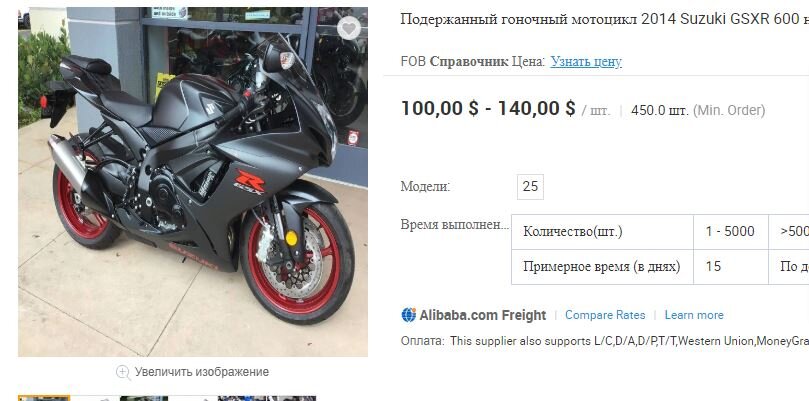Open the Compare Rates link

coord(605,315)
